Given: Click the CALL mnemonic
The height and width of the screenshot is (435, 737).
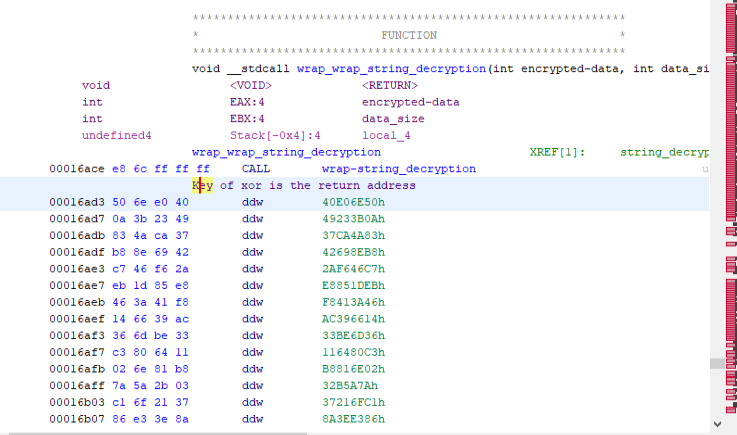Looking at the screenshot, I should pyautogui.click(x=256, y=169).
